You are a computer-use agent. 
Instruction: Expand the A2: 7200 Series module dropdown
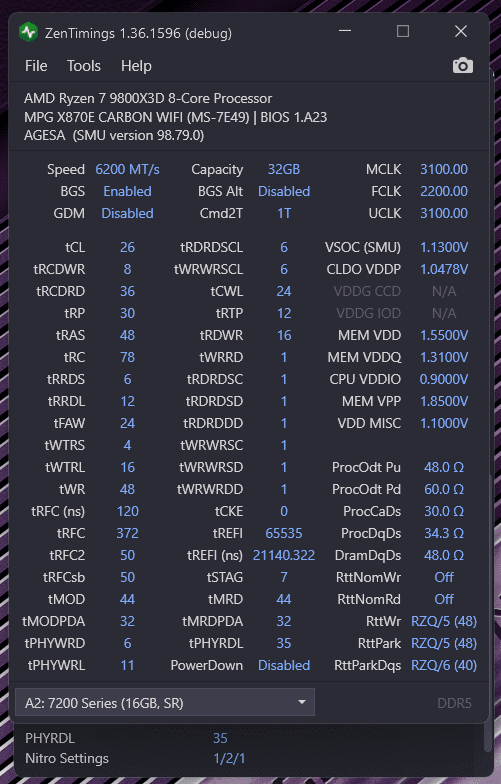[x=165, y=702]
